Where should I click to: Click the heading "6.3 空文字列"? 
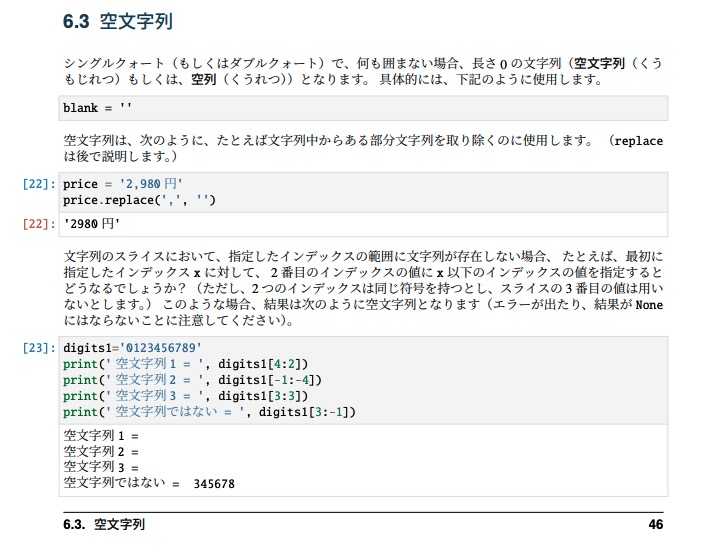click(118, 21)
